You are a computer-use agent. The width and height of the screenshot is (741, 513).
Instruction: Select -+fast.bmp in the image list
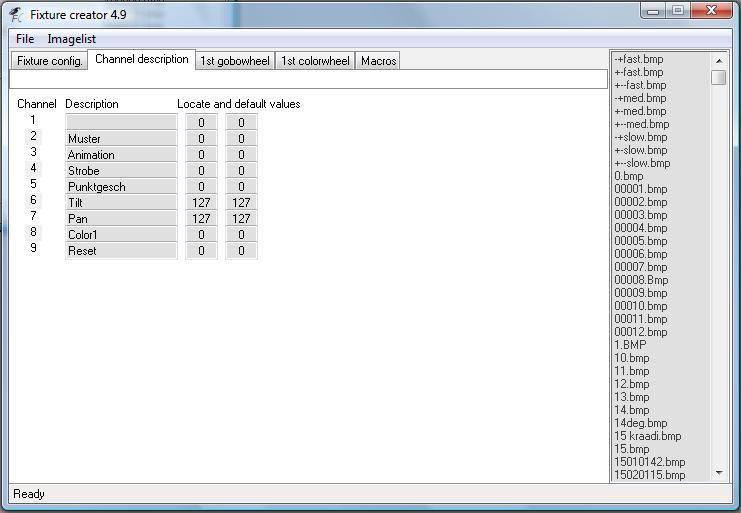[639, 59]
